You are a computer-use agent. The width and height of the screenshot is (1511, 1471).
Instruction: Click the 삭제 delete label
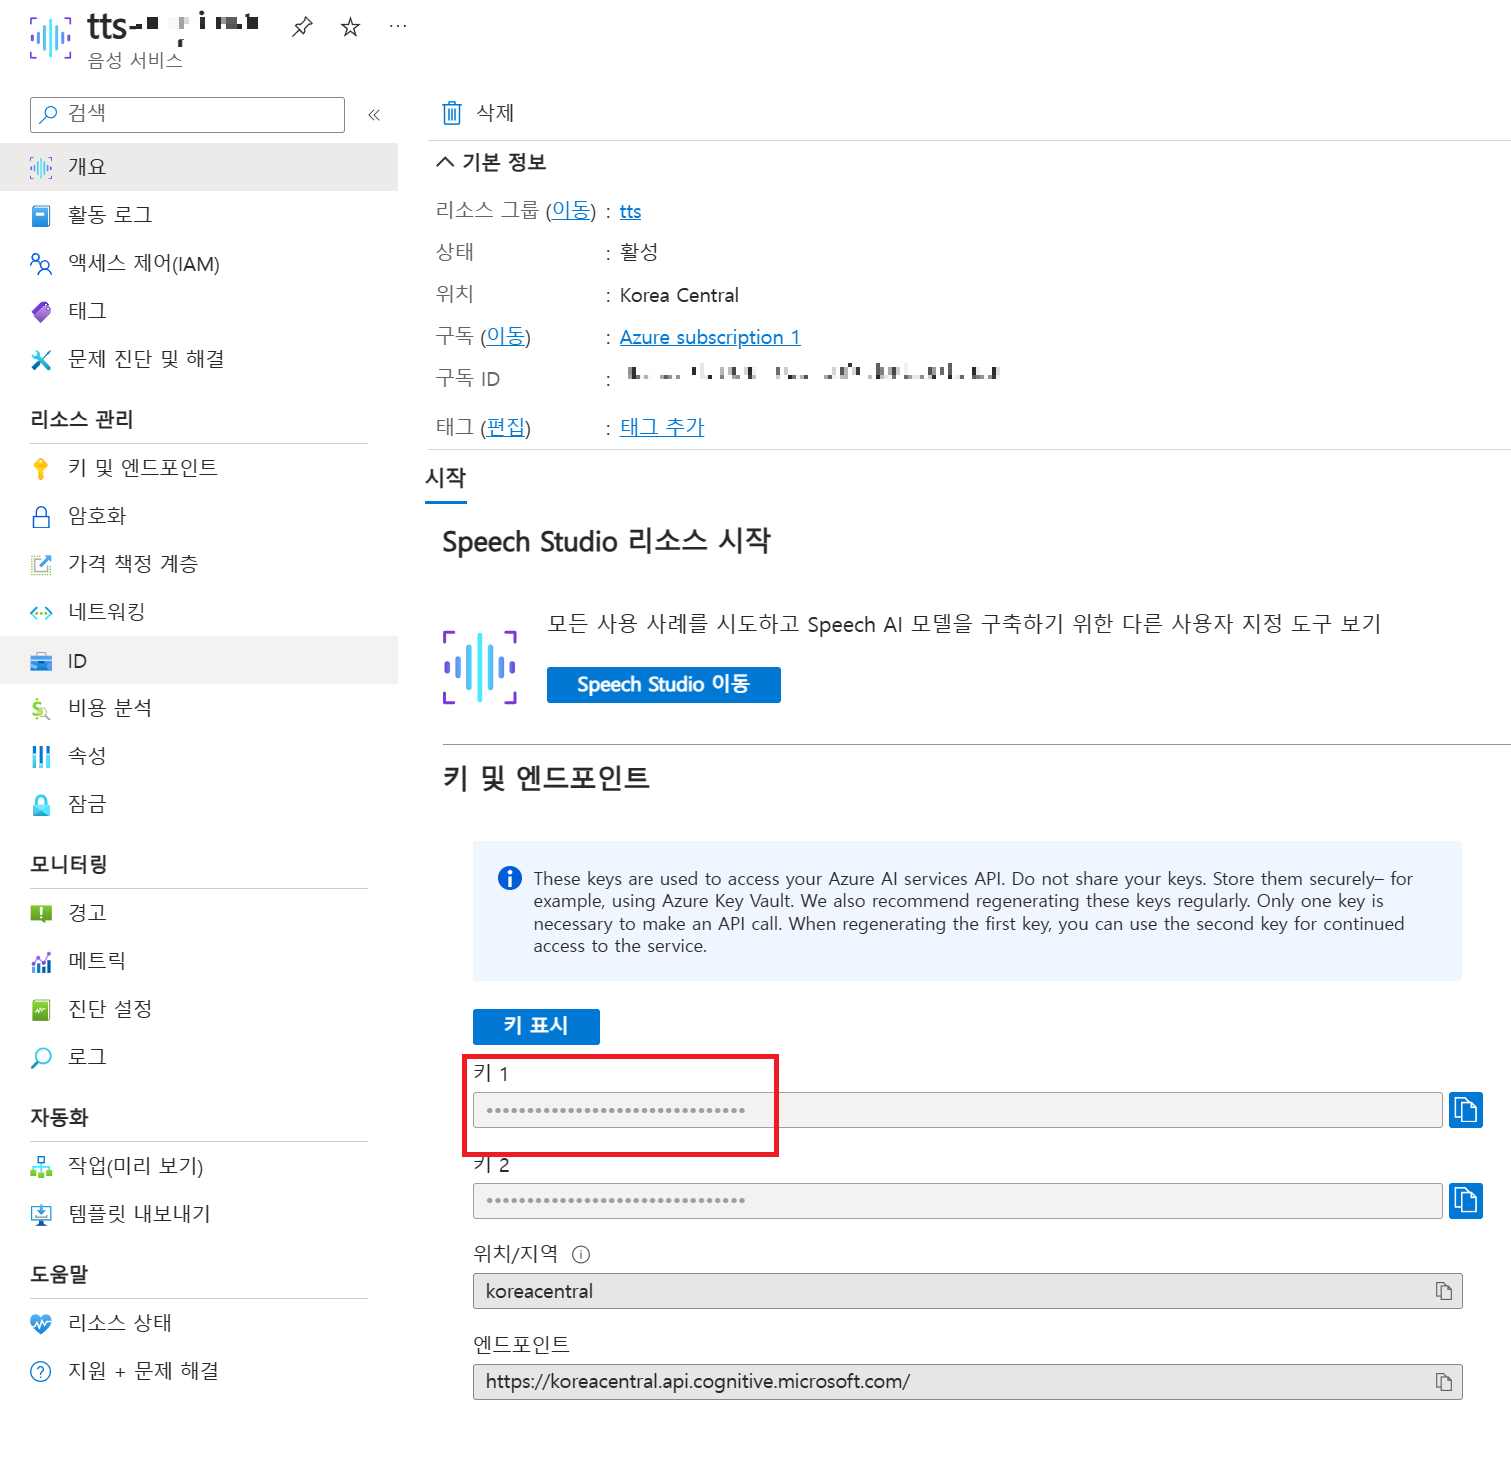point(495,113)
